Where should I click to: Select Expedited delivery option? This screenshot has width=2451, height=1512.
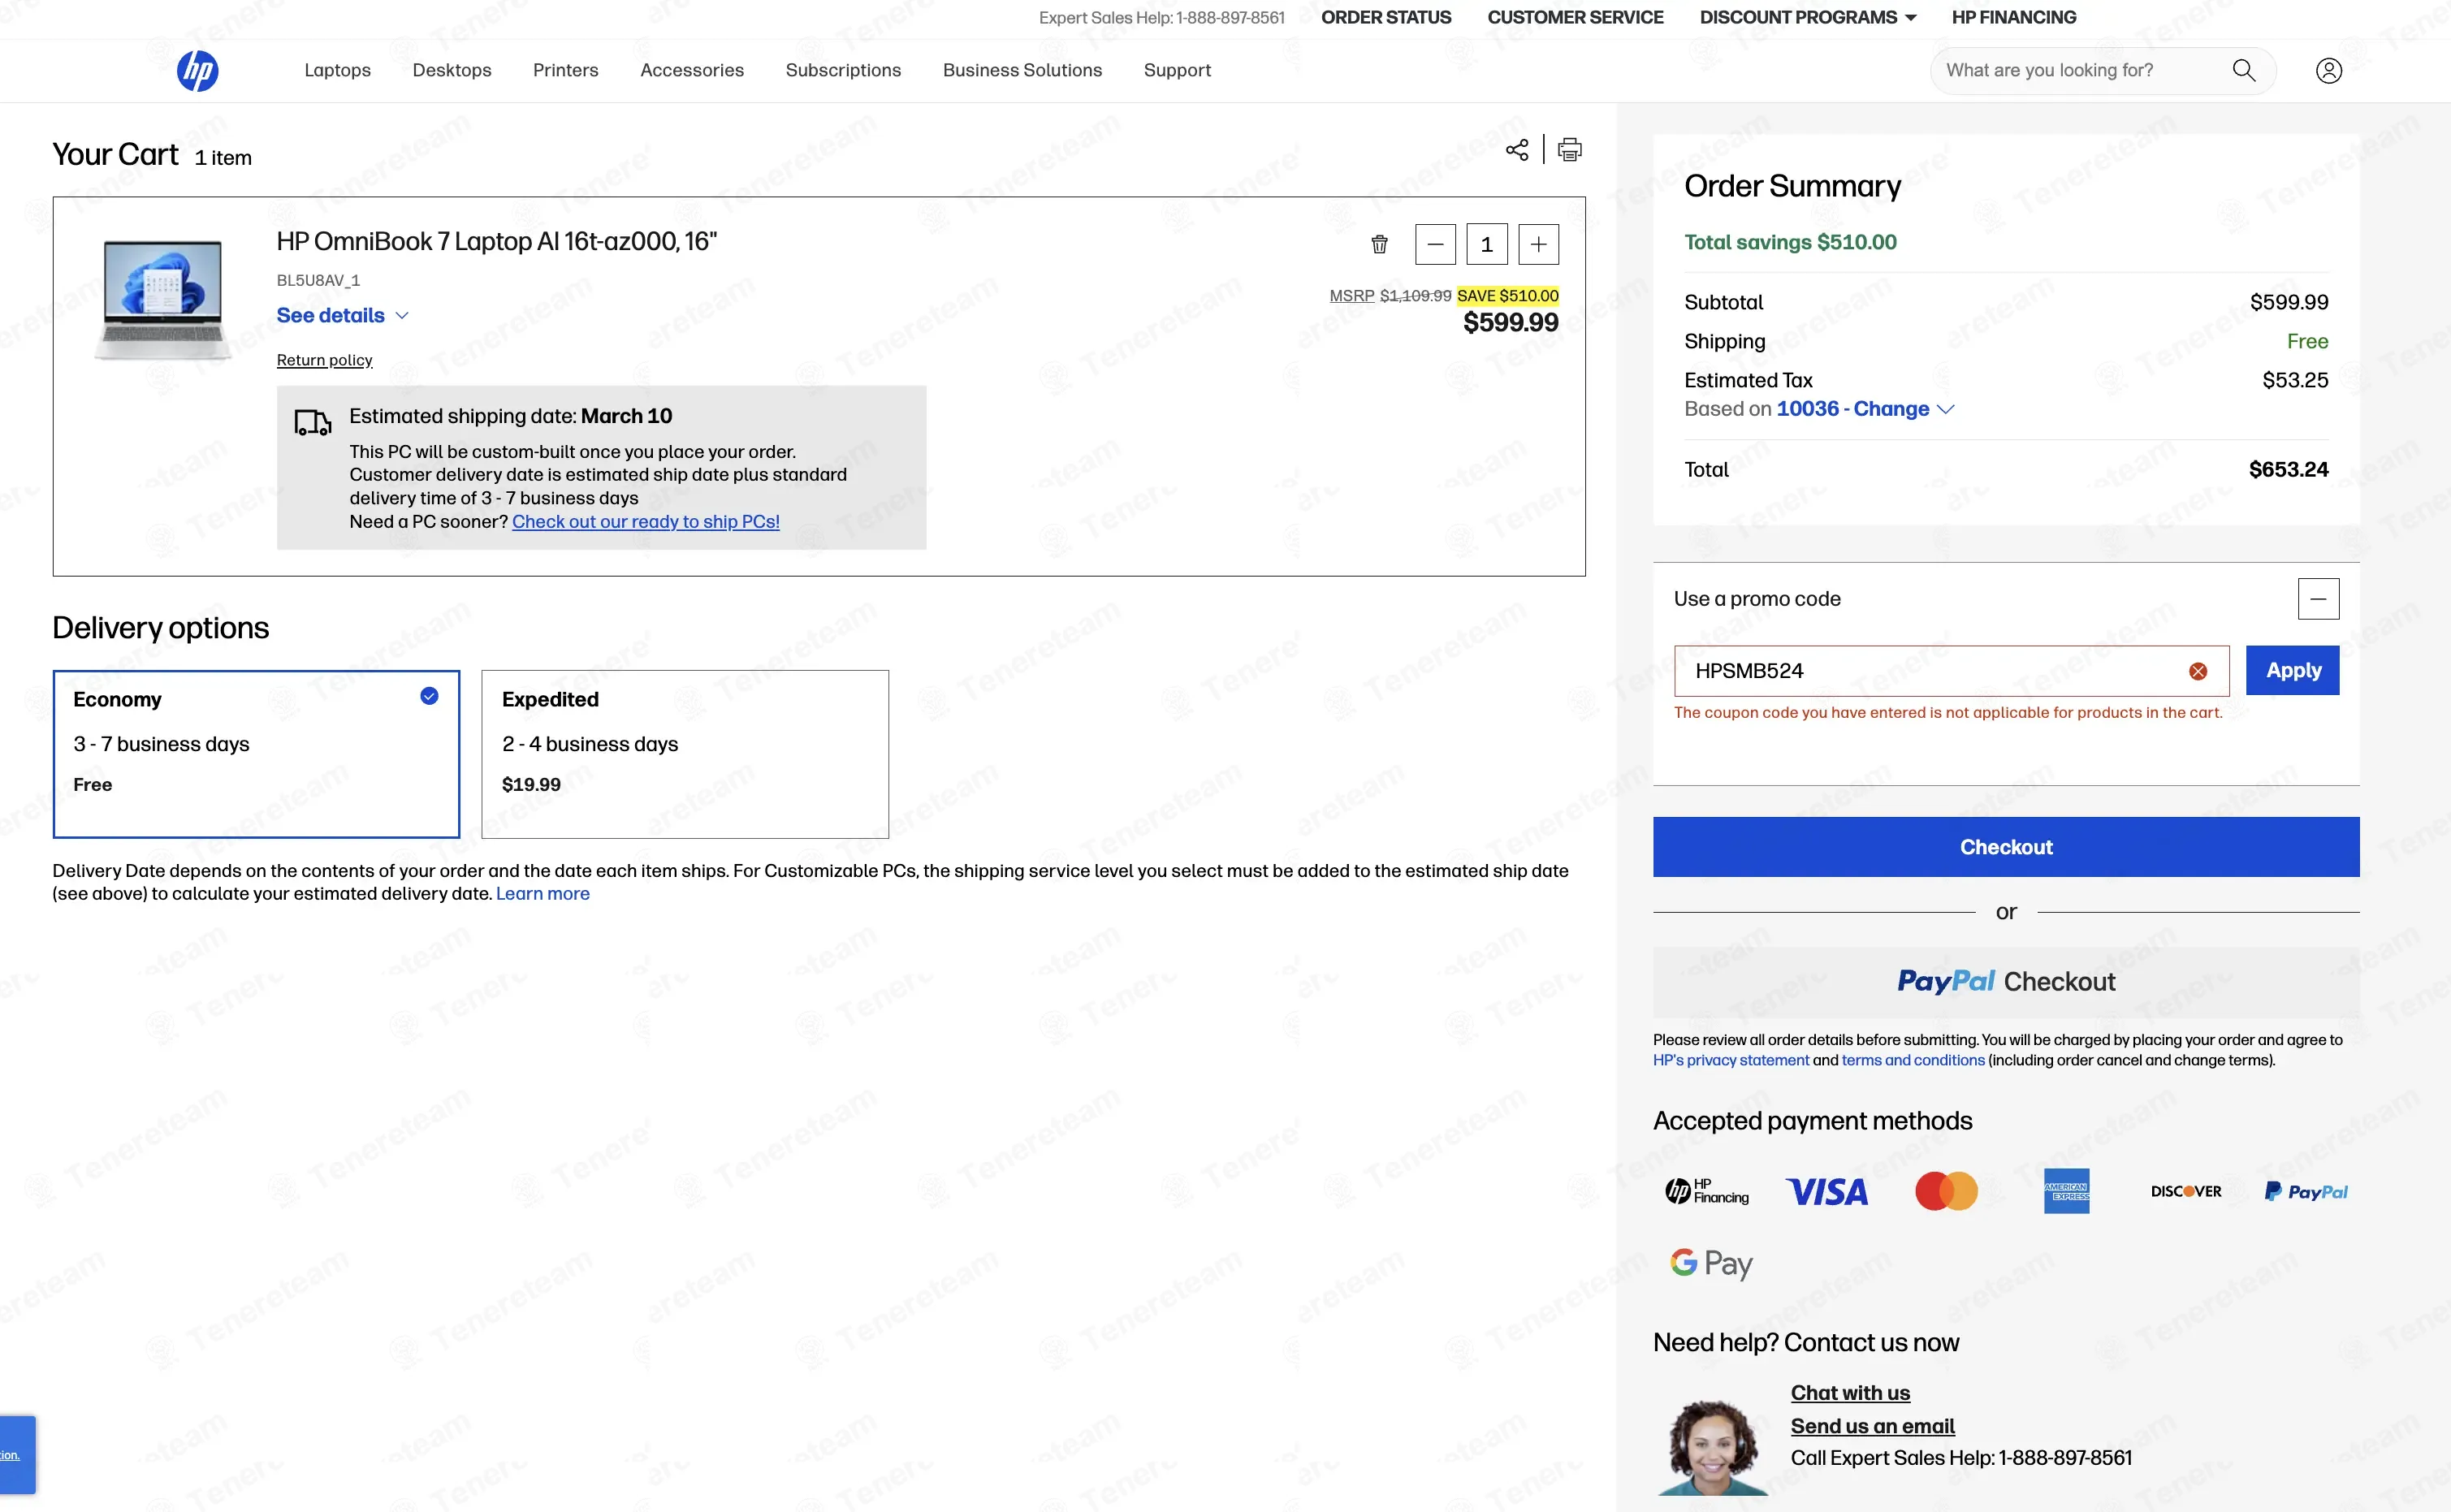684,753
